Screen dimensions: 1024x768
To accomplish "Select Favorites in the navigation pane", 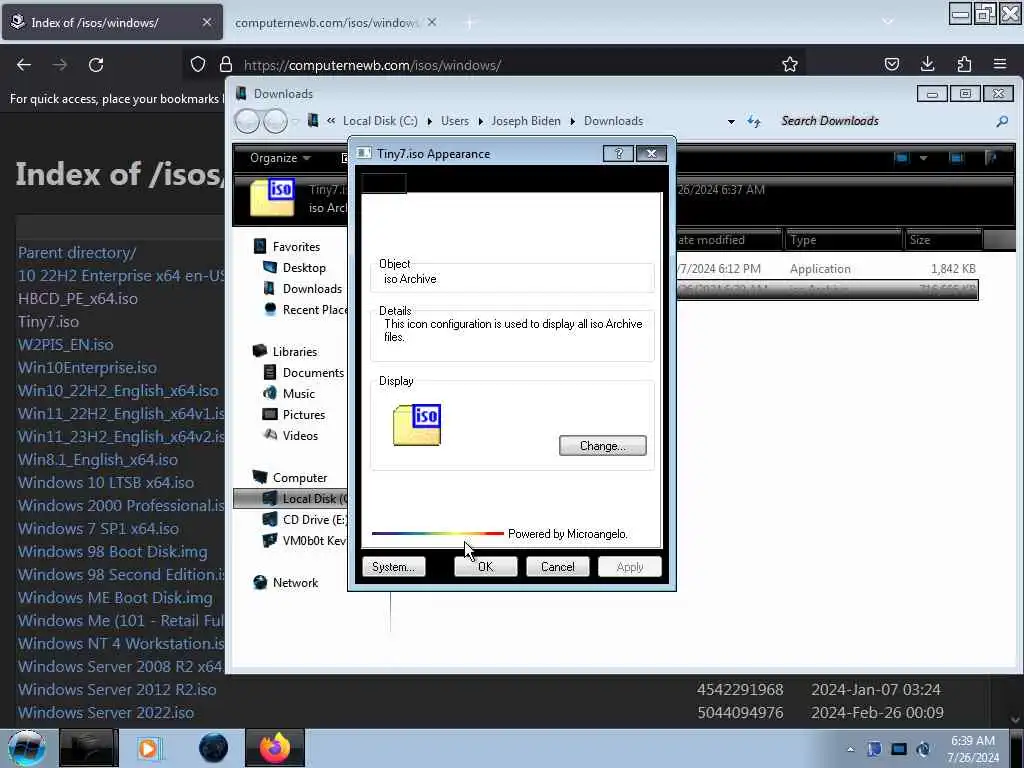I will pyautogui.click(x=296, y=247).
